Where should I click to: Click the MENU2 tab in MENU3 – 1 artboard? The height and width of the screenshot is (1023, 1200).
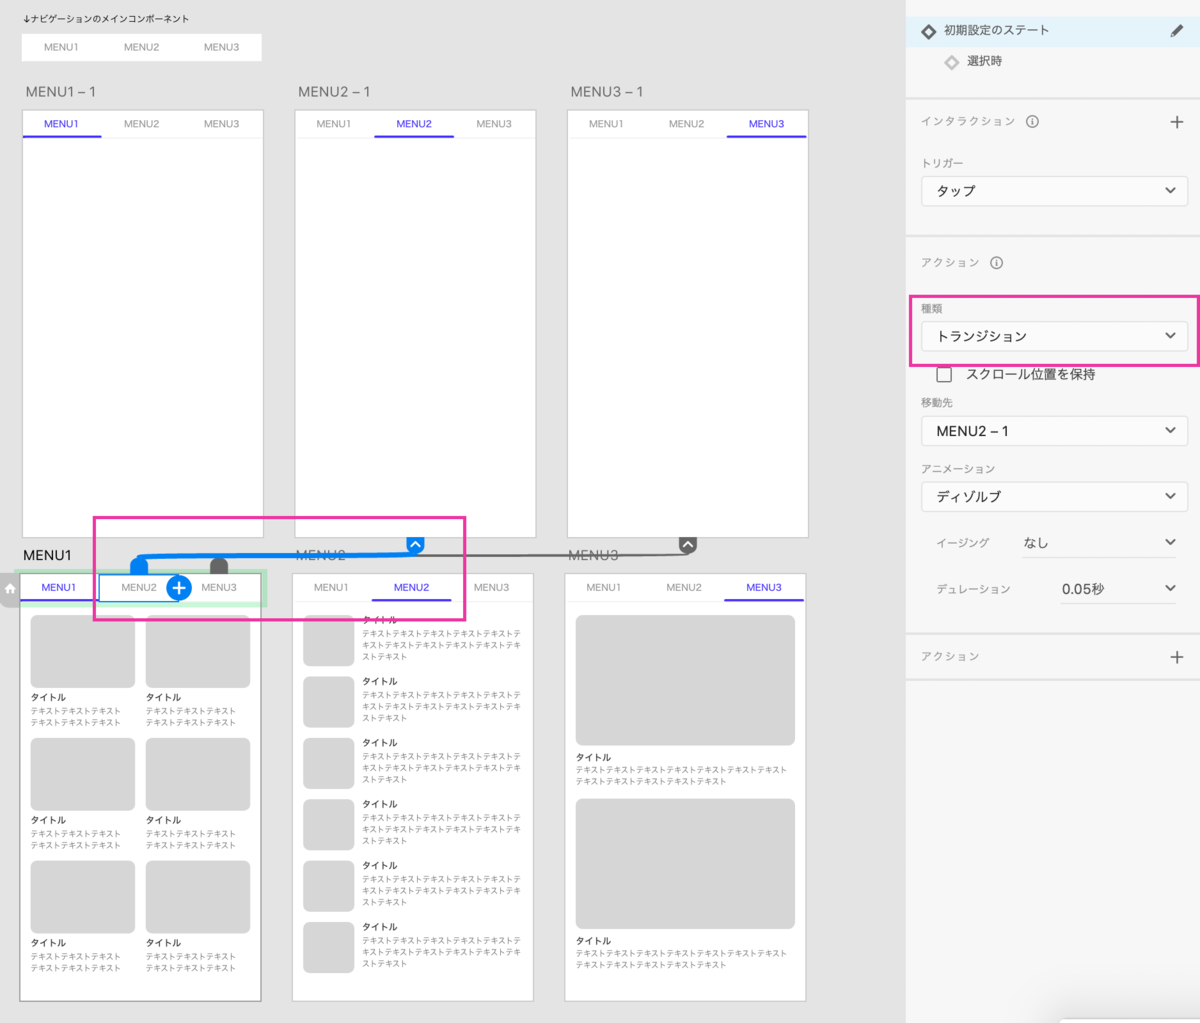(x=686, y=124)
